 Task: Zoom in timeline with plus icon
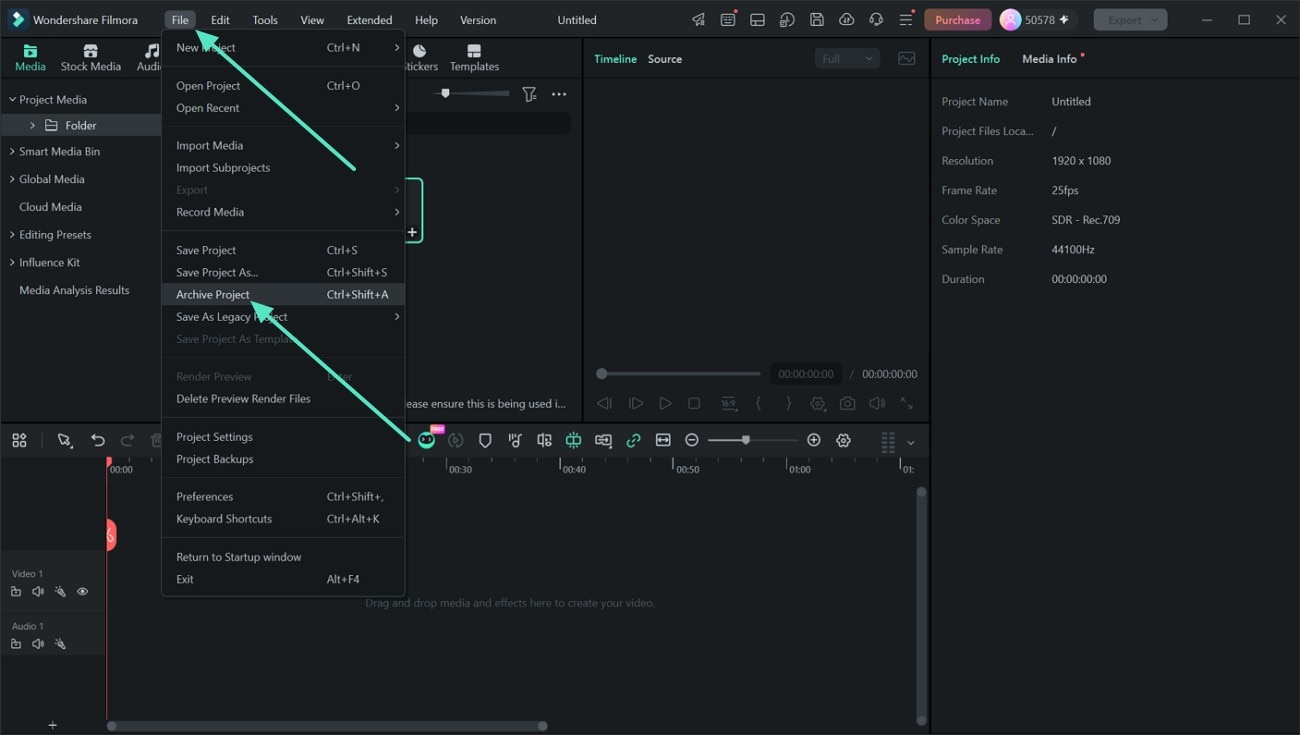(x=814, y=441)
